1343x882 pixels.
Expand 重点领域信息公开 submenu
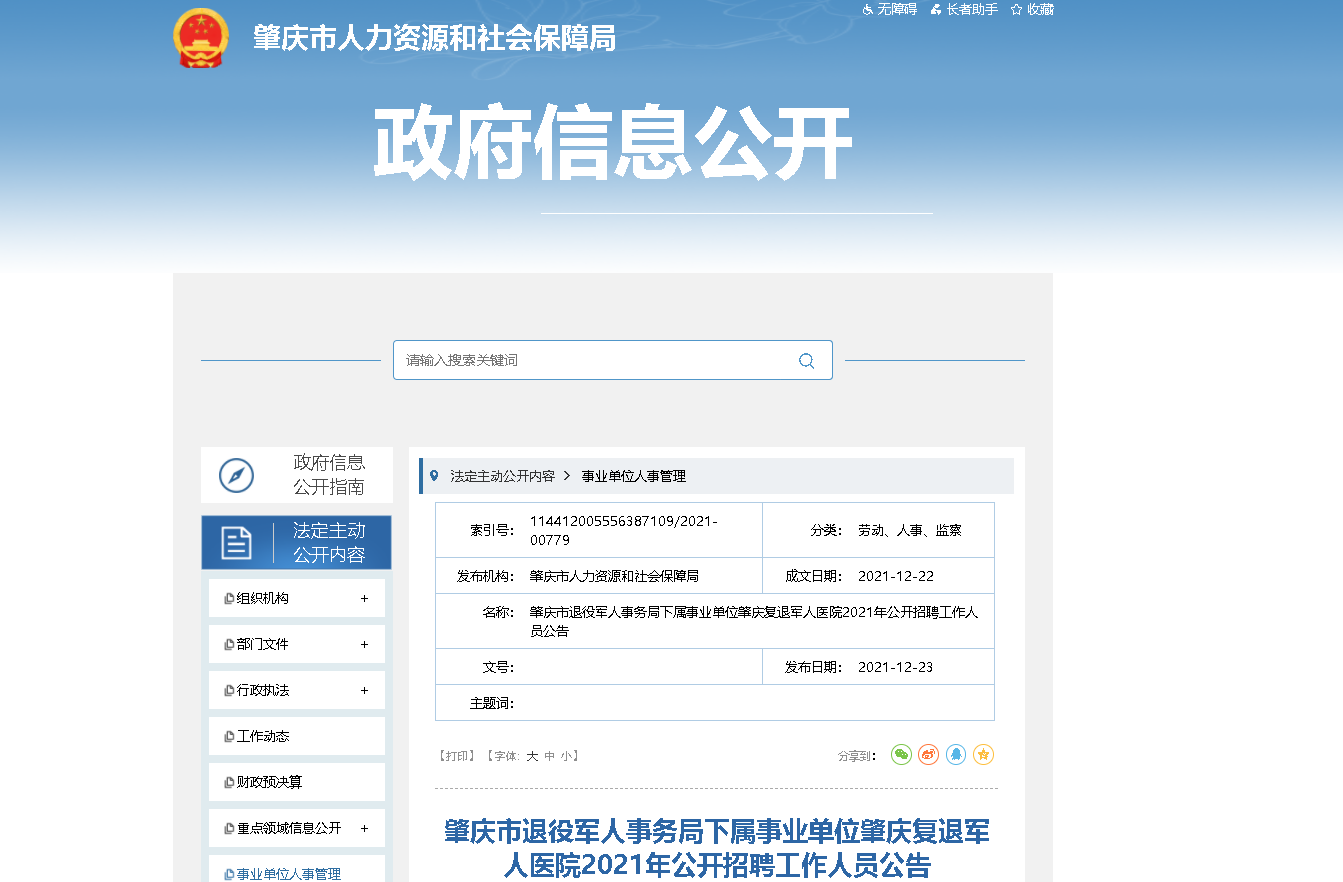coord(364,829)
